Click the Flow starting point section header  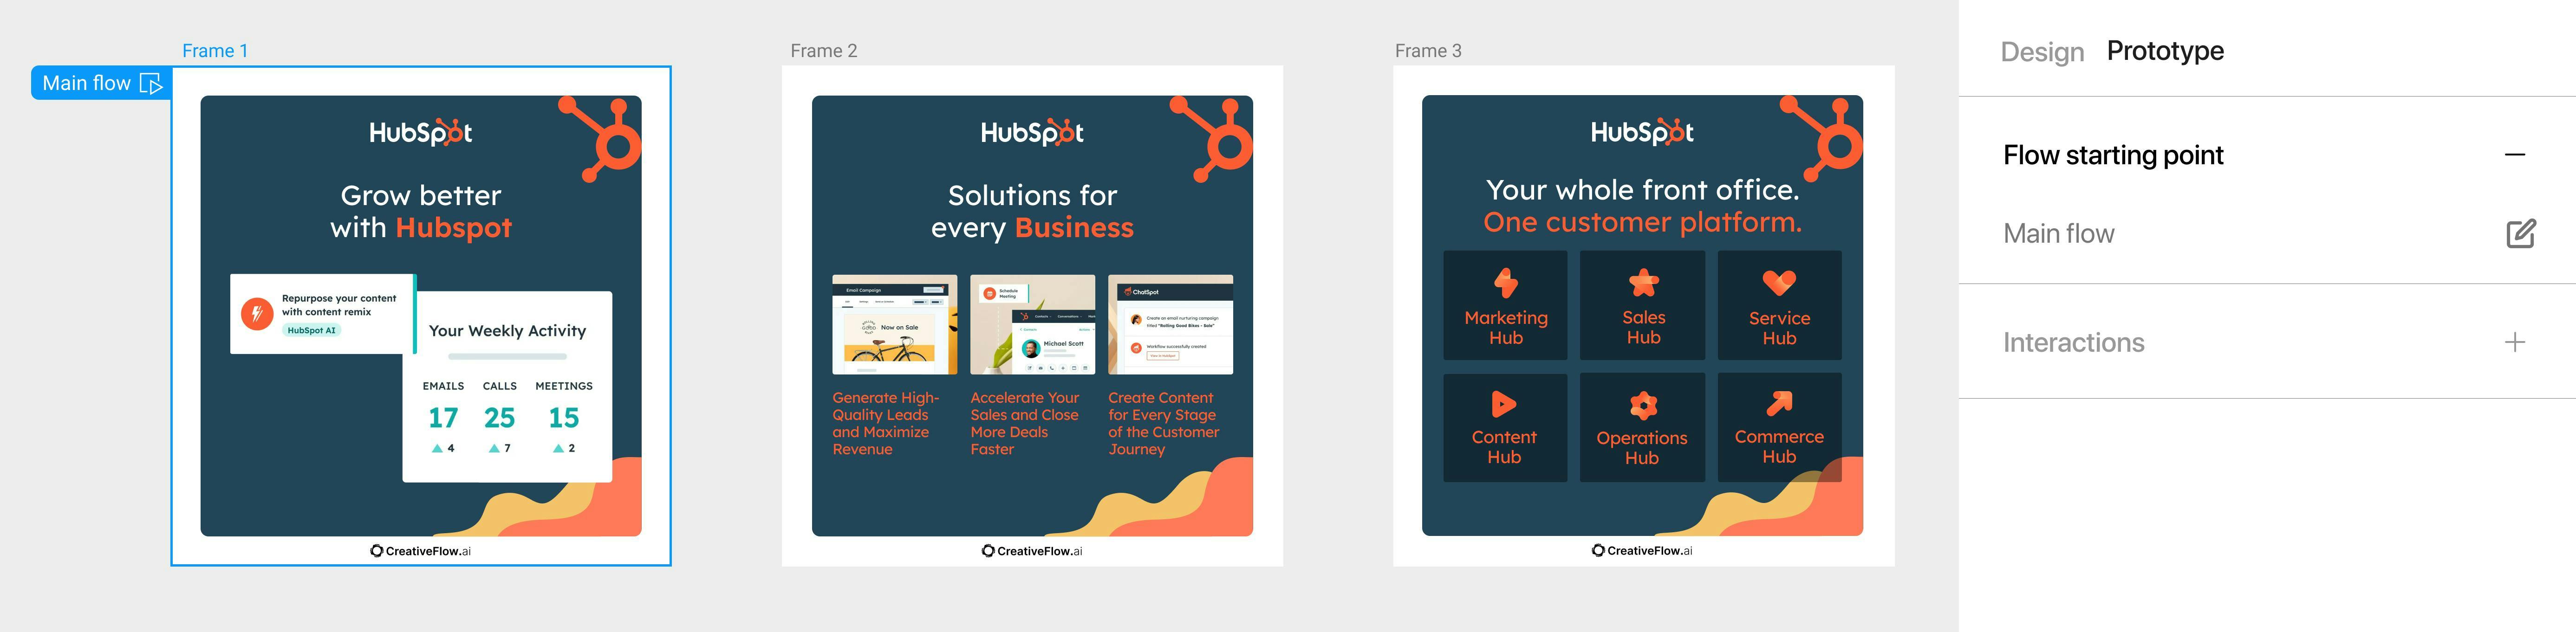pyautogui.click(x=2113, y=155)
